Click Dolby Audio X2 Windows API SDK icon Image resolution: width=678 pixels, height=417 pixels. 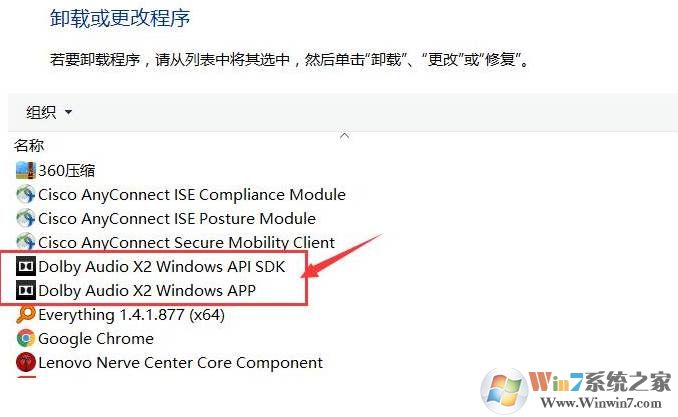(26, 267)
